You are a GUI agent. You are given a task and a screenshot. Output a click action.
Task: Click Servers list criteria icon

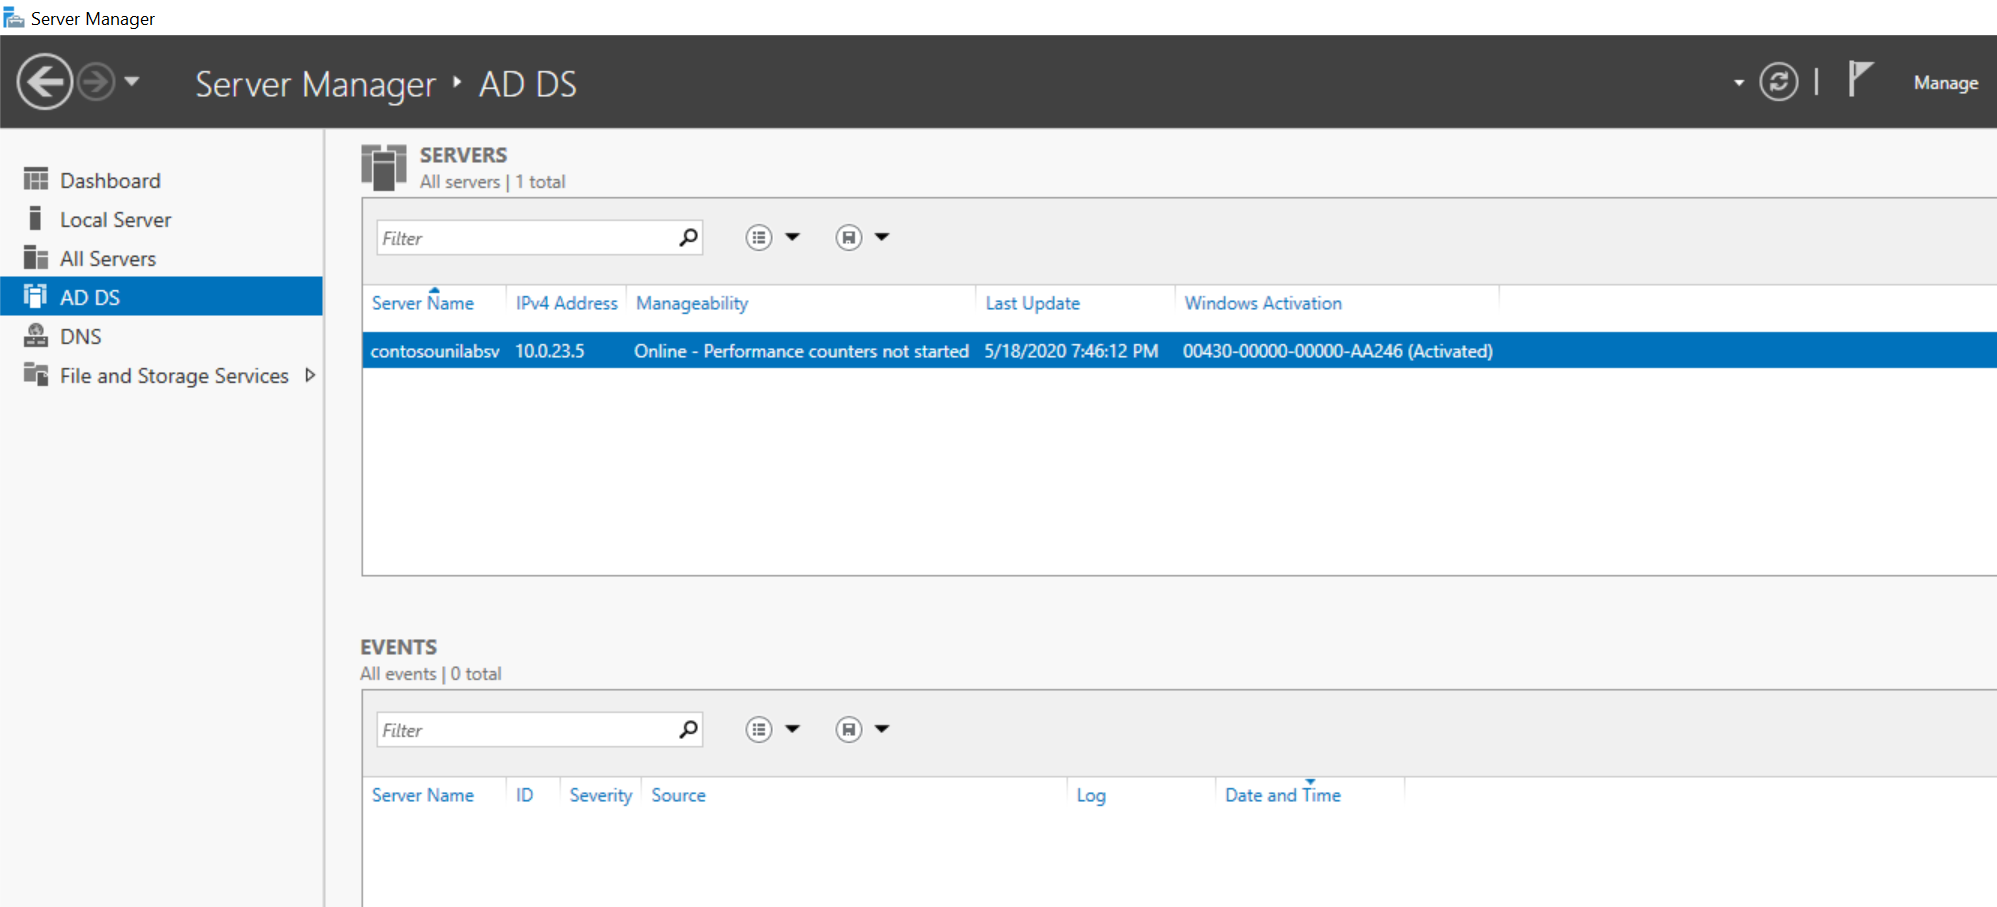point(759,237)
